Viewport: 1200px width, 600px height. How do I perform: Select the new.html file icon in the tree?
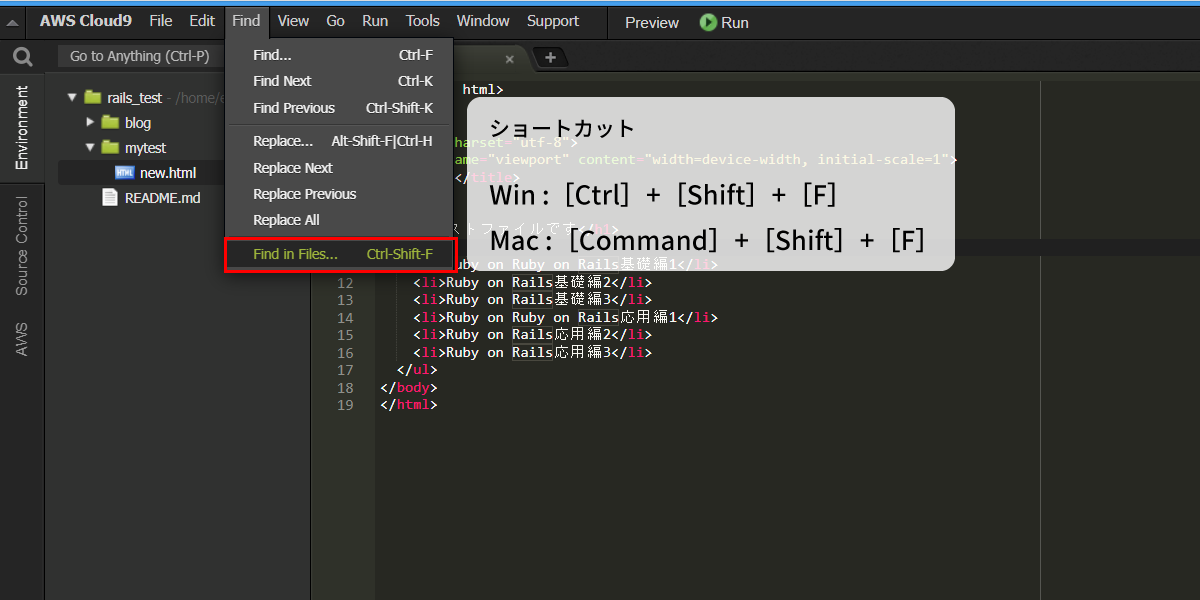pyautogui.click(x=125, y=173)
